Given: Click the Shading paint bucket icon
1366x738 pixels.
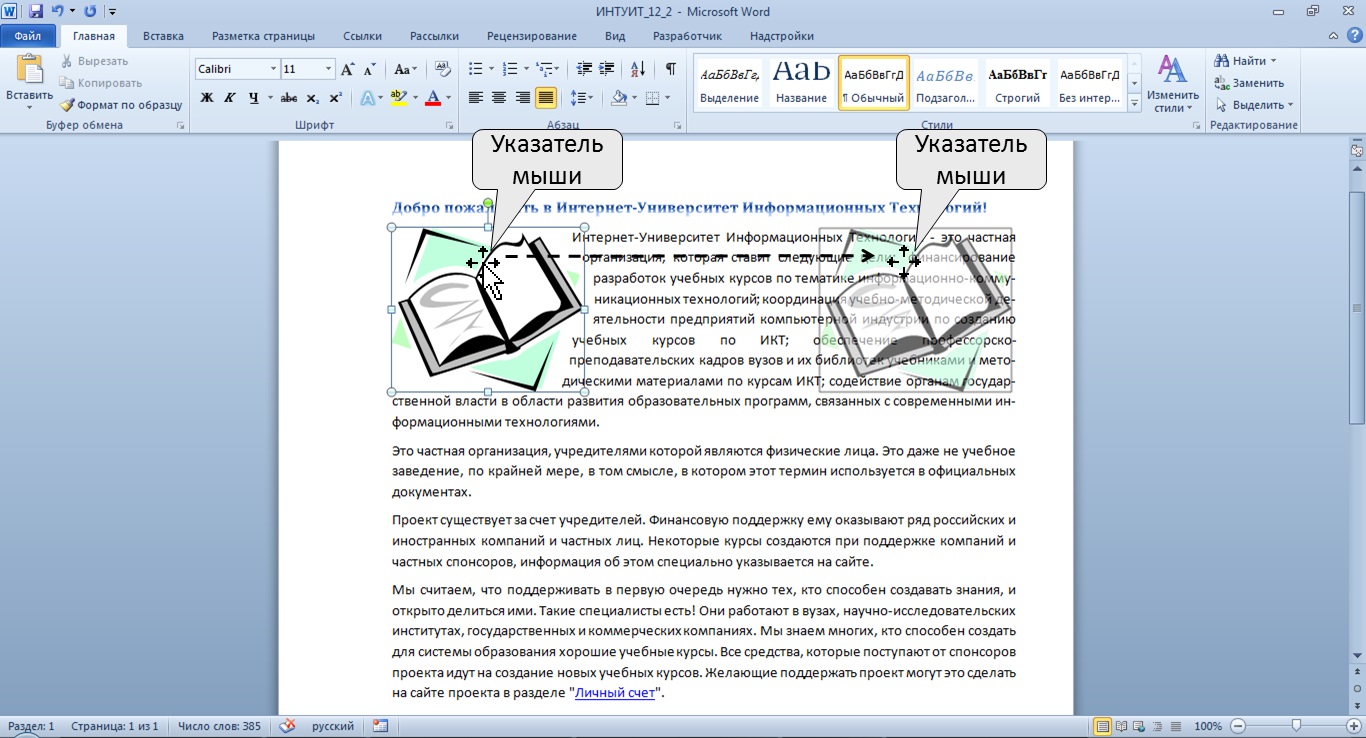Looking at the screenshot, I should click(618, 98).
